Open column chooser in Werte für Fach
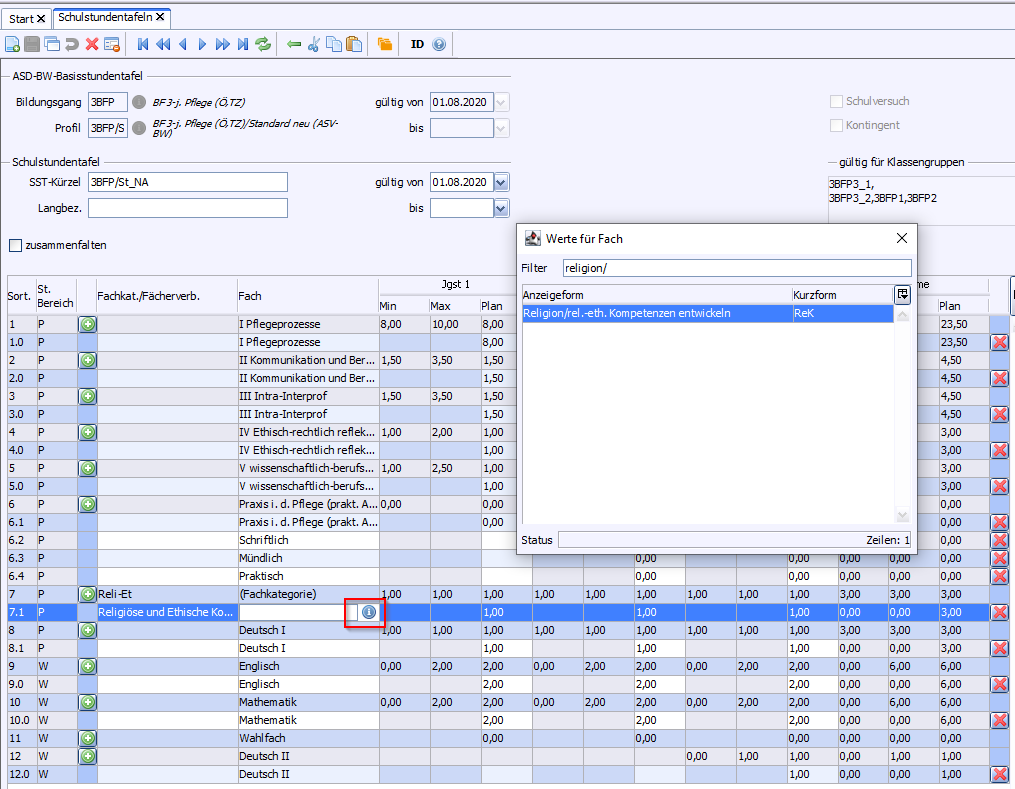The image size is (1015, 789). pos(902,295)
